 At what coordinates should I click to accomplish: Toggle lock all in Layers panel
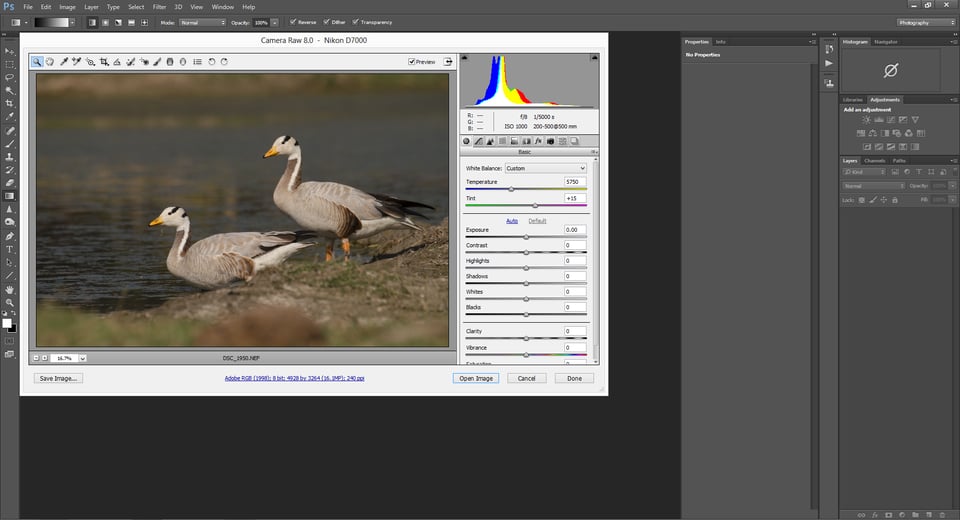(895, 200)
